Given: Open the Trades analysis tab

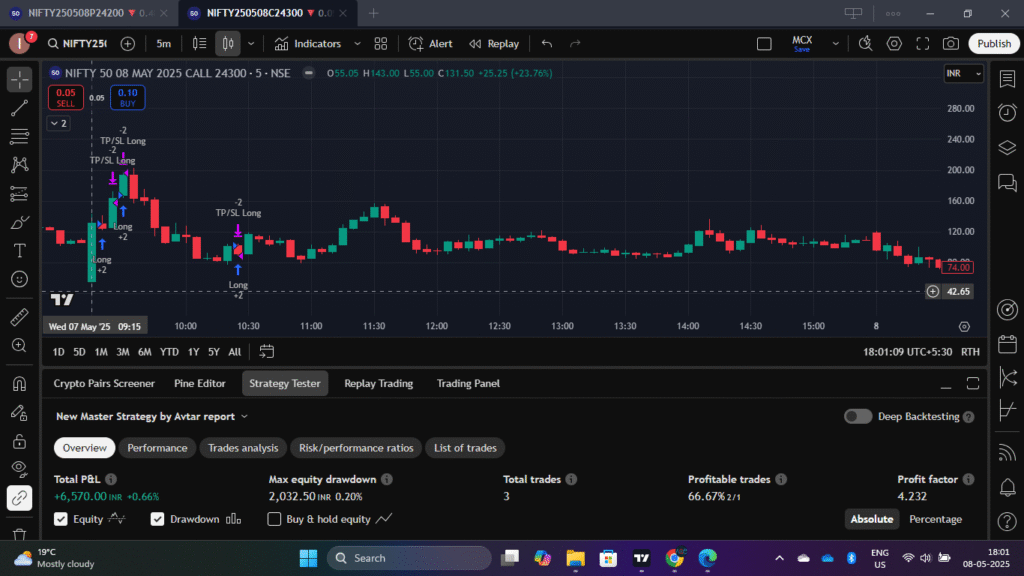Looking at the screenshot, I should click(243, 448).
